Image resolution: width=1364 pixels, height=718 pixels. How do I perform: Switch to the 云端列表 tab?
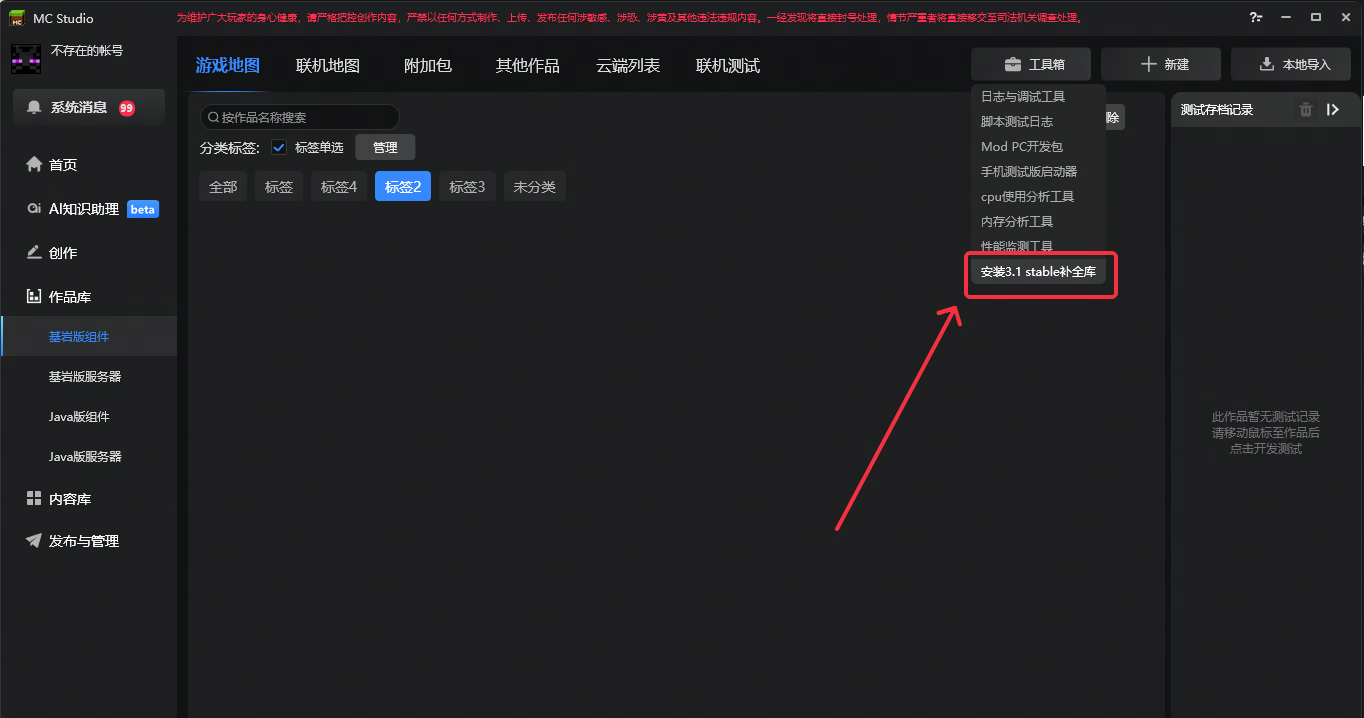pyautogui.click(x=628, y=66)
